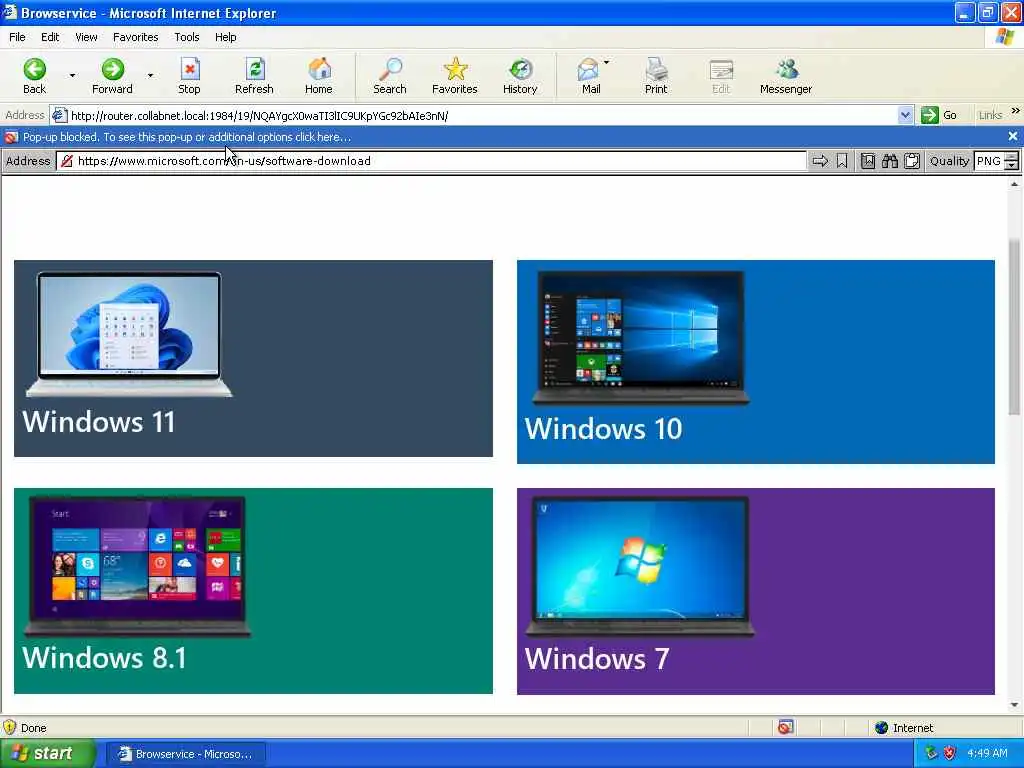This screenshot has height=768, width=1024.
Task: Open the Windows 7 download tile
Action: click(x=756, y=591)
